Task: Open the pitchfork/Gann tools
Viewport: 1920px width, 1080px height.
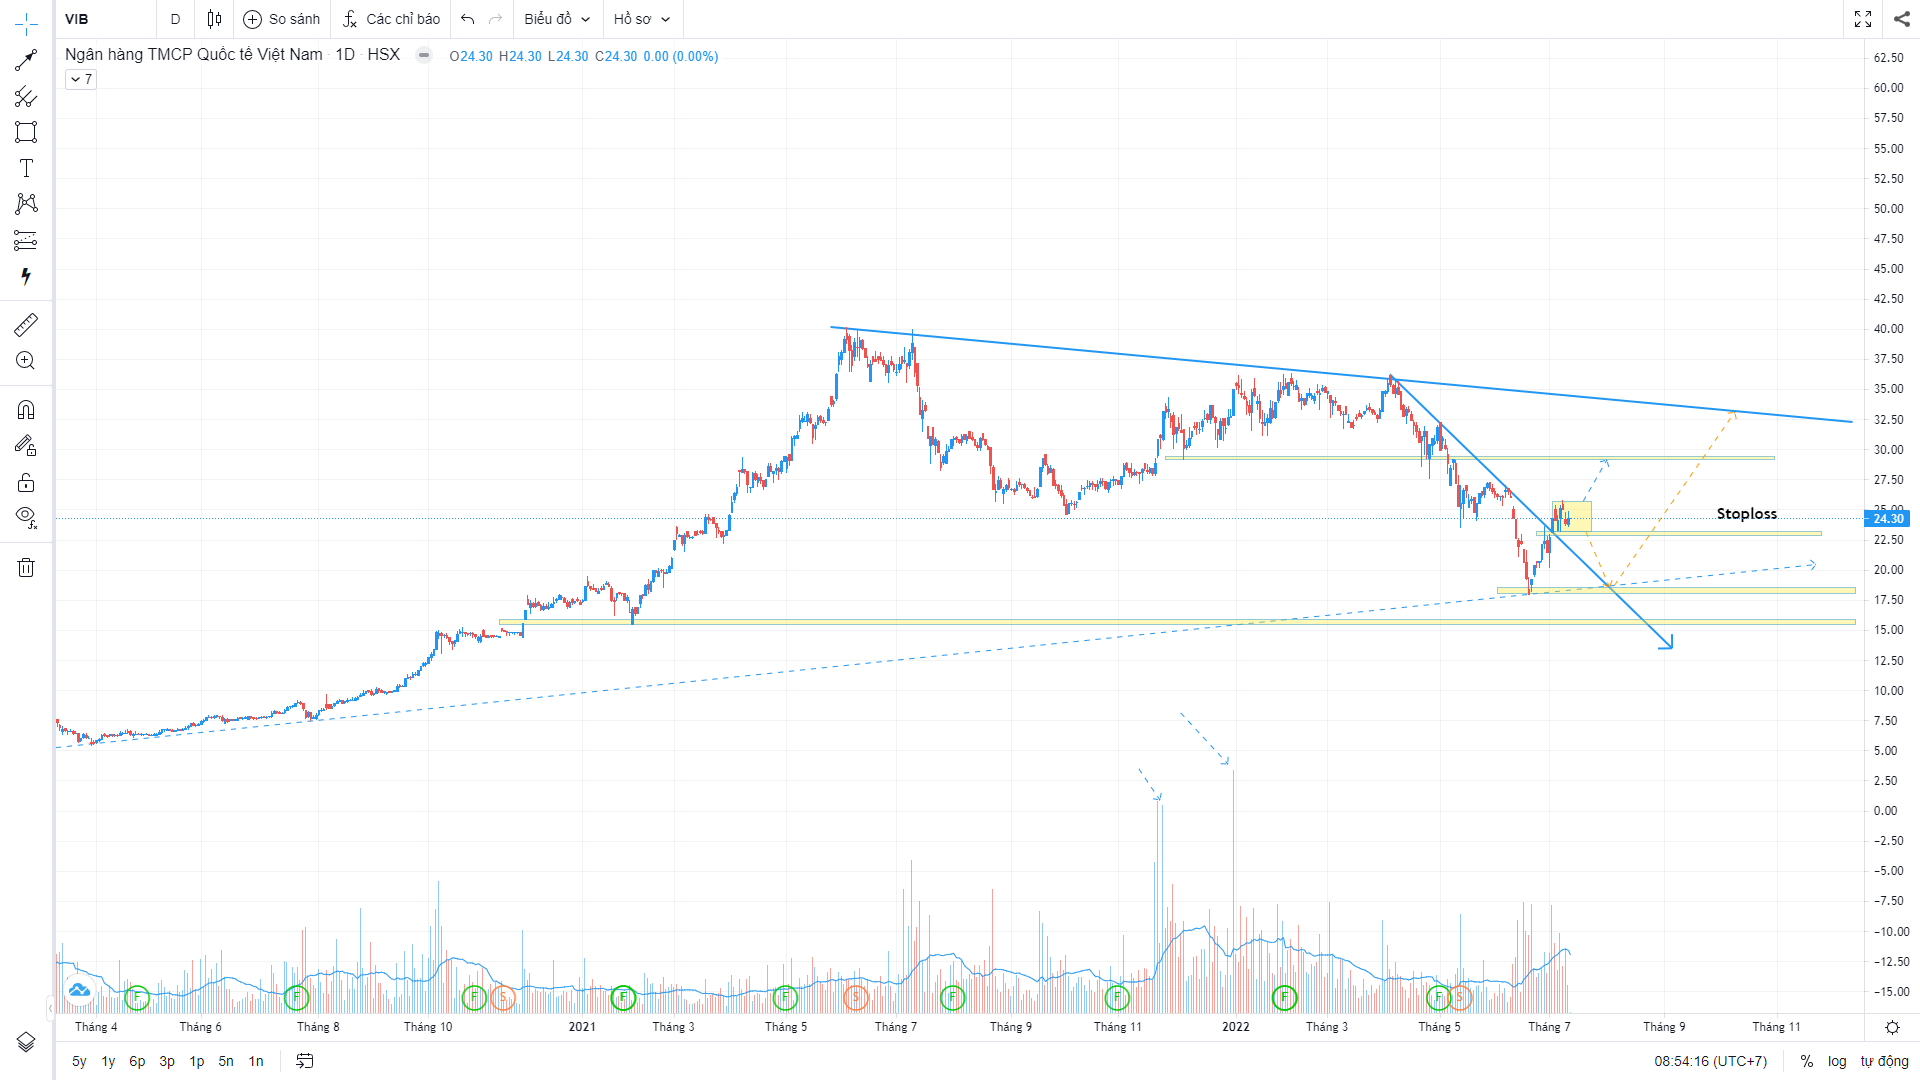Action: tap(26, 97)
